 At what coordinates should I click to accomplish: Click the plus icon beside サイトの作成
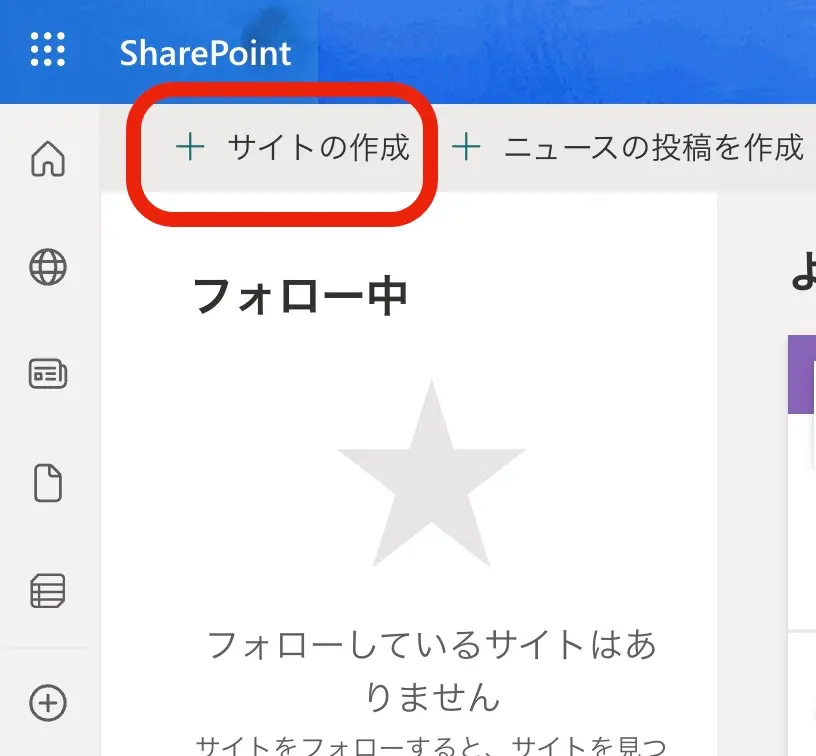[x=189, y=148]
